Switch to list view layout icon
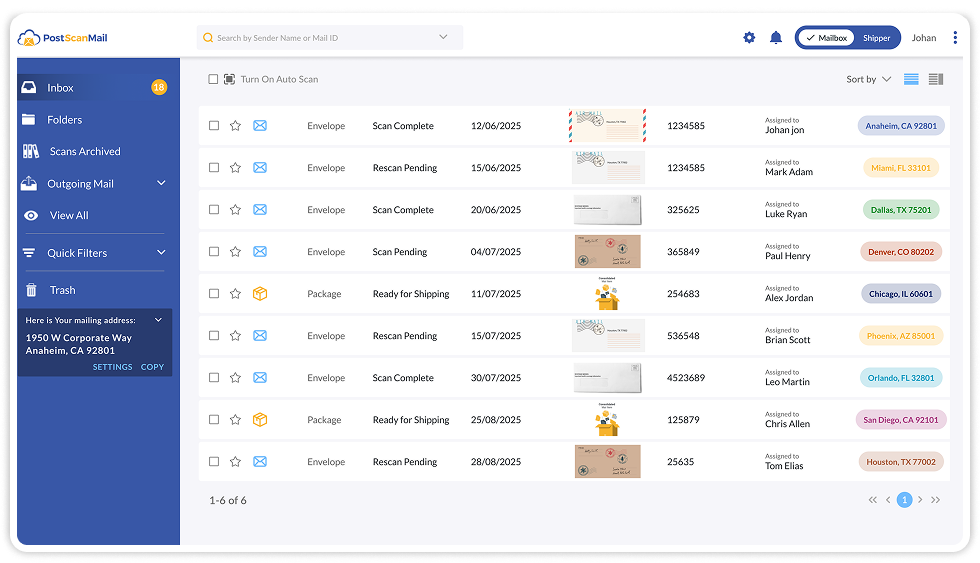The height and width of the screenshot is (563, 980). click(x=911, y=79)
